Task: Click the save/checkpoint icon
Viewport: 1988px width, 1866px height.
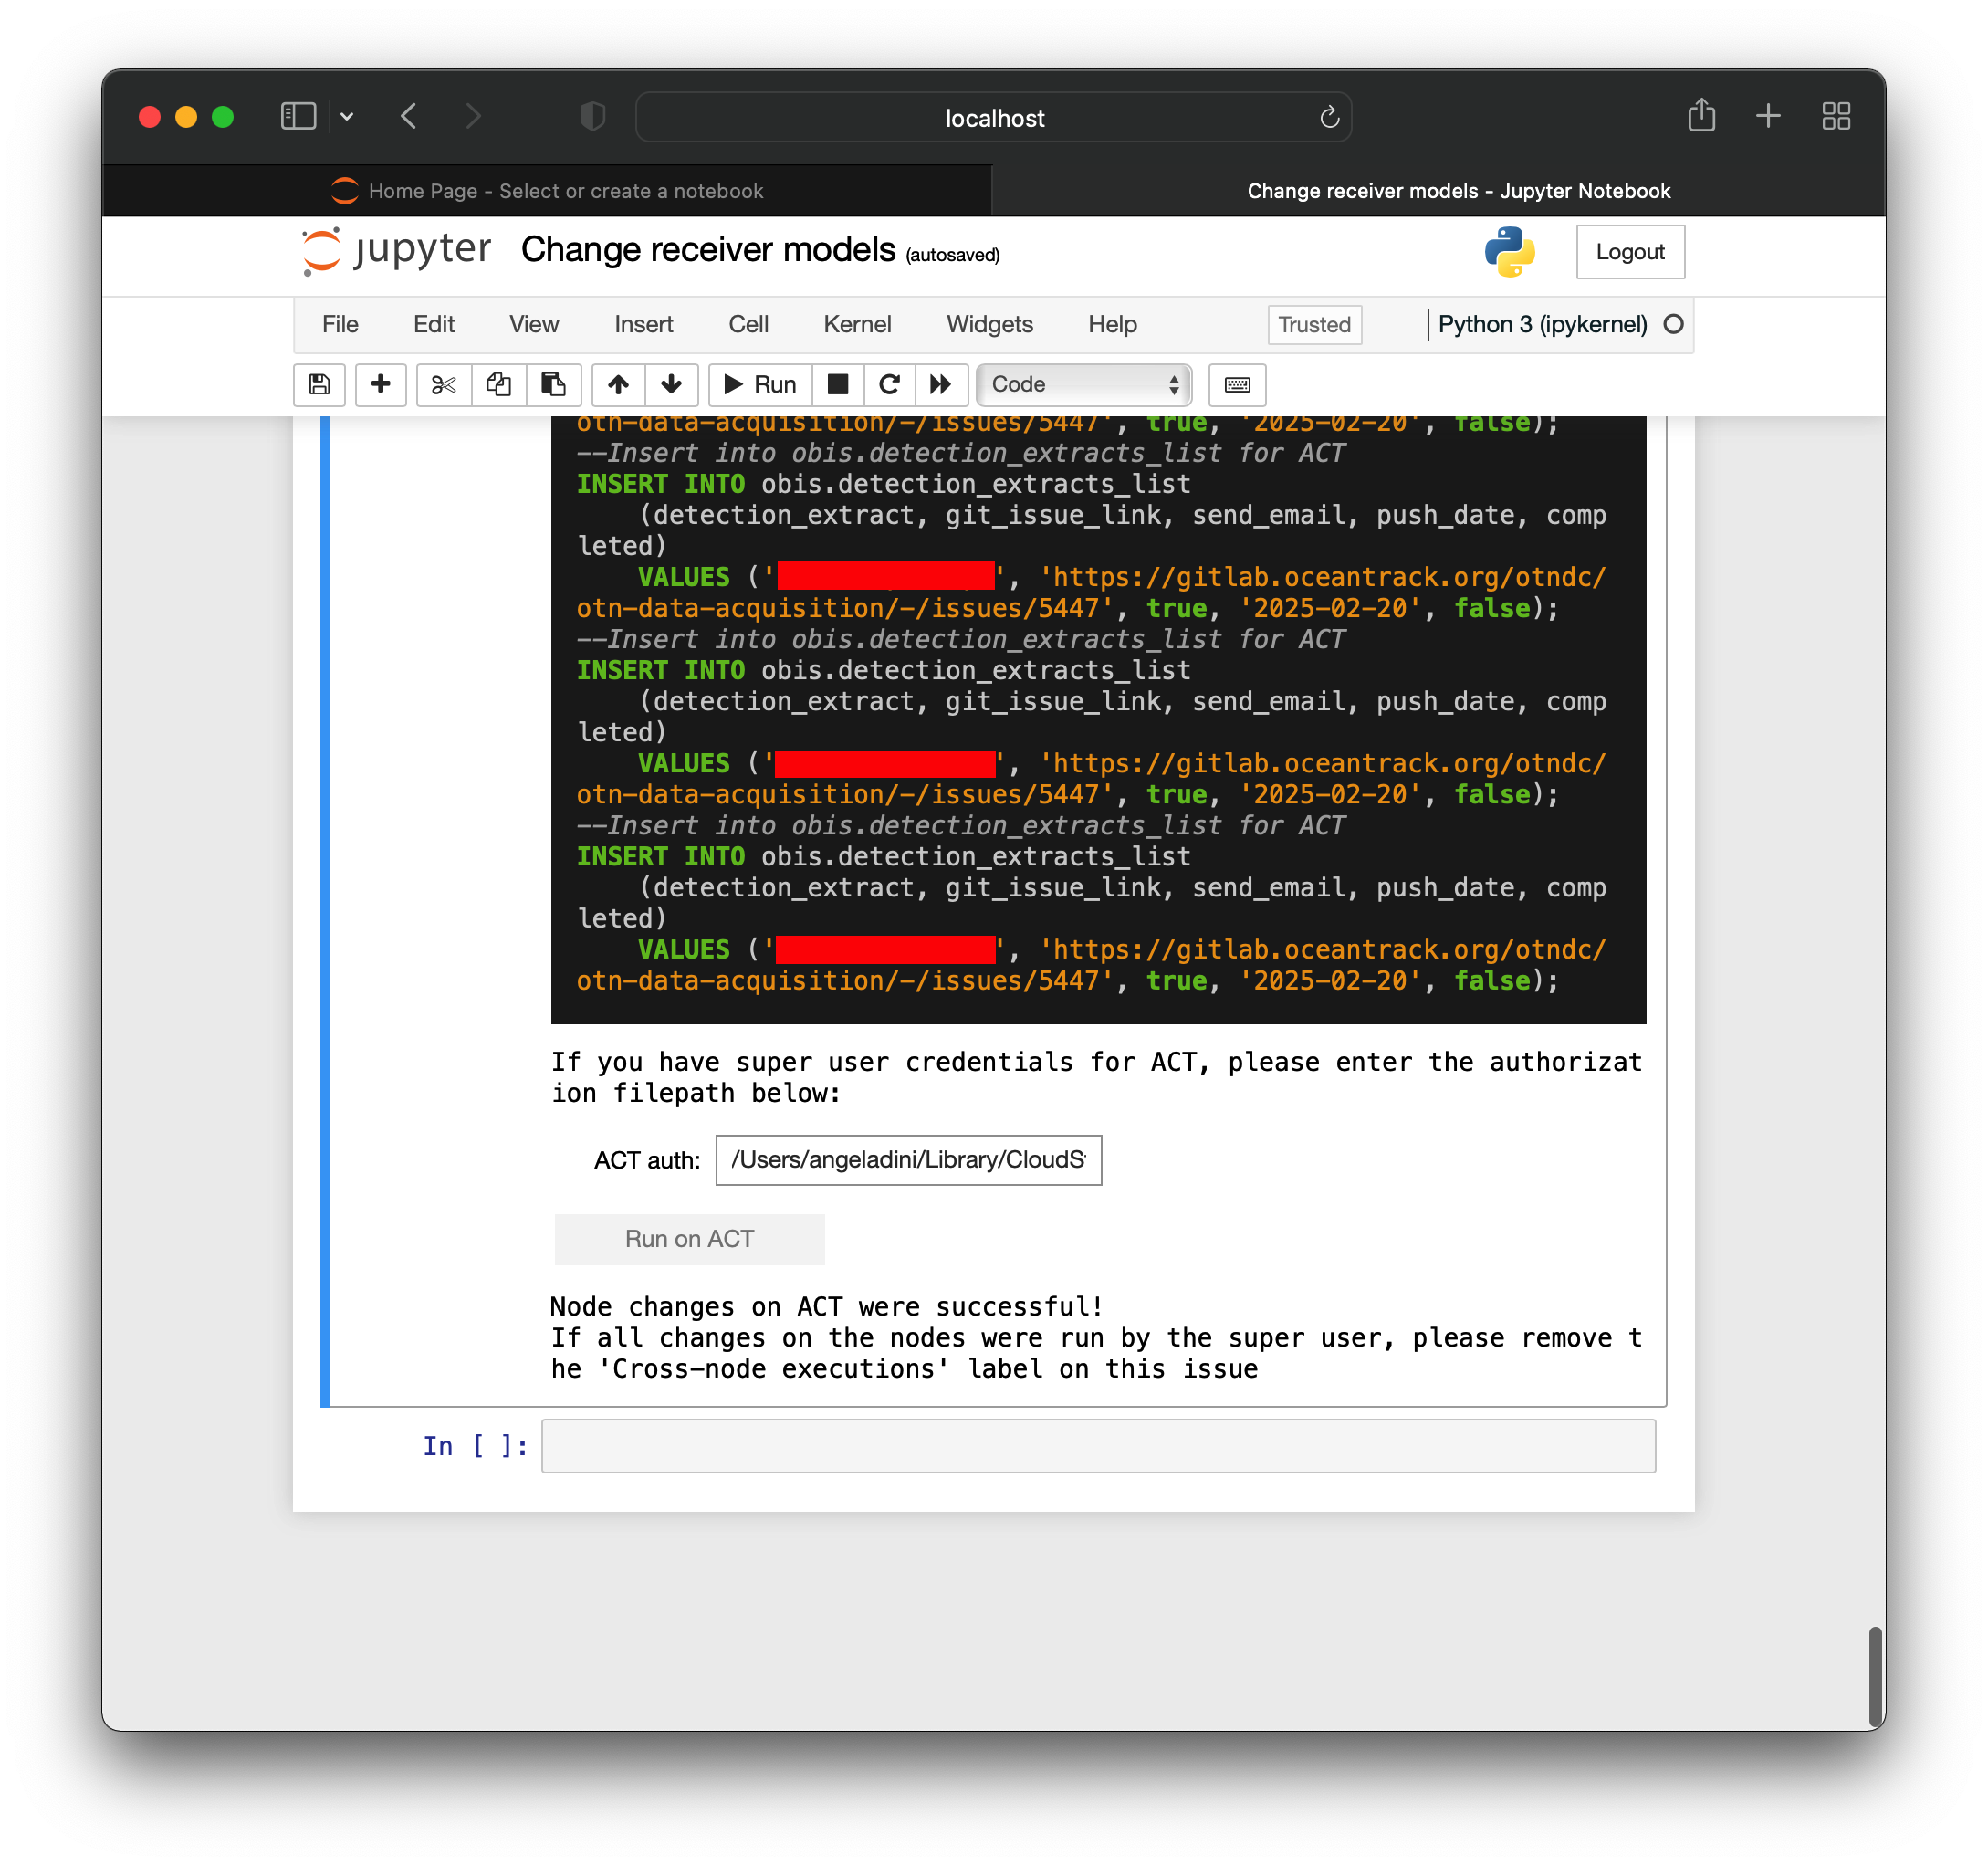Action: (318, 384)
